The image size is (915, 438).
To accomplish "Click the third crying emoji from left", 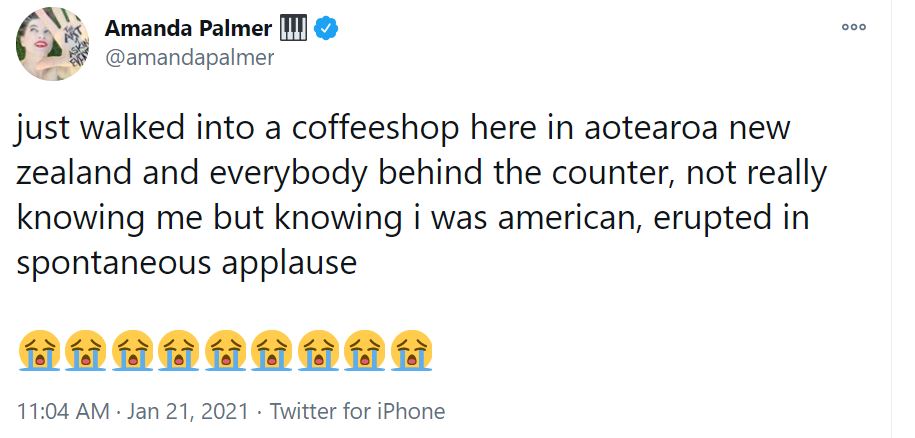I will [131, 351].
